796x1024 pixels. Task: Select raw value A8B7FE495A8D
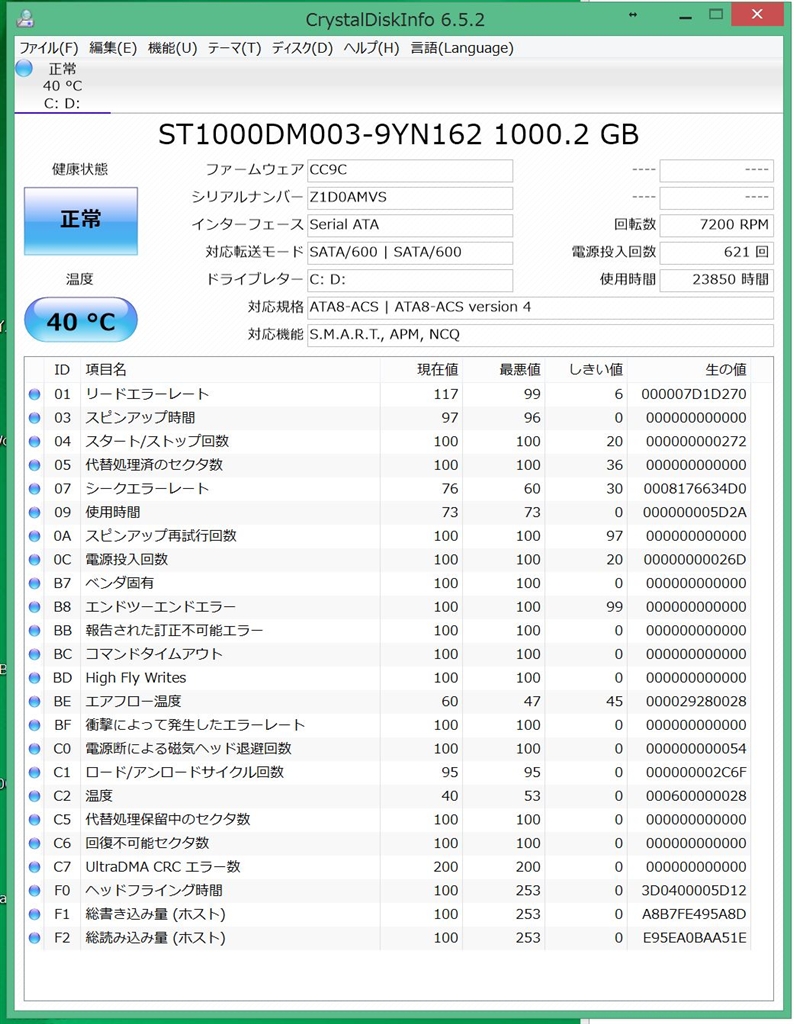click(x=694, y=914)
